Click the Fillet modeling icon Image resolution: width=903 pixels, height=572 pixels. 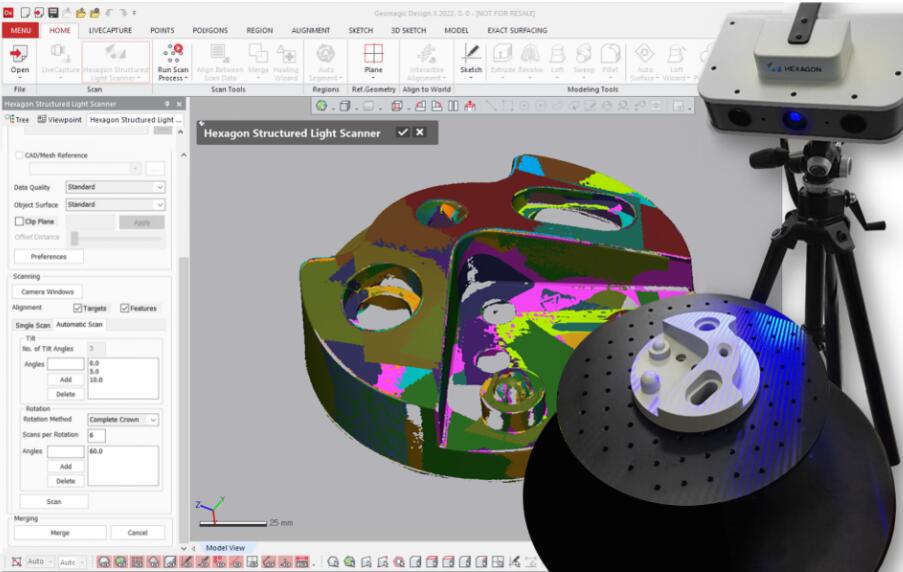[610, 54]
